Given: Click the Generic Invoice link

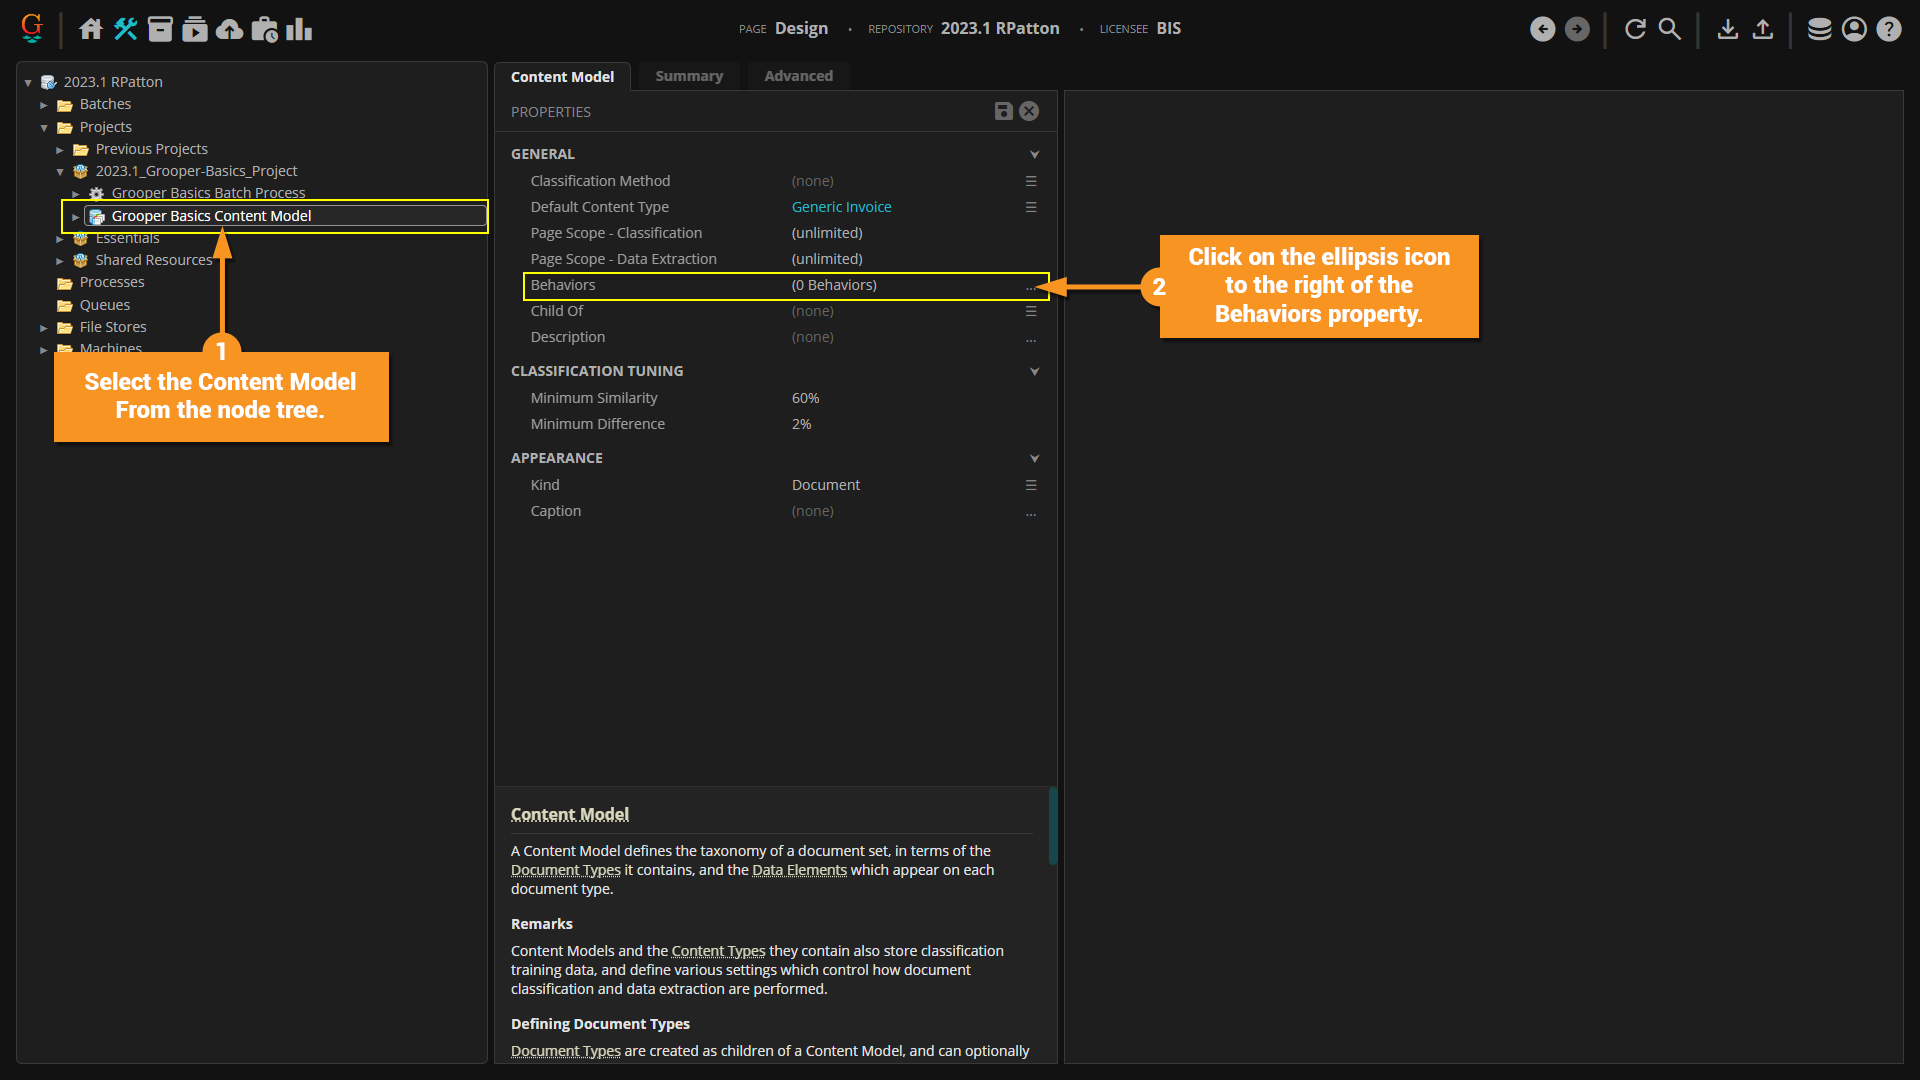Looking at the screenshot, I should pos(841,207).
